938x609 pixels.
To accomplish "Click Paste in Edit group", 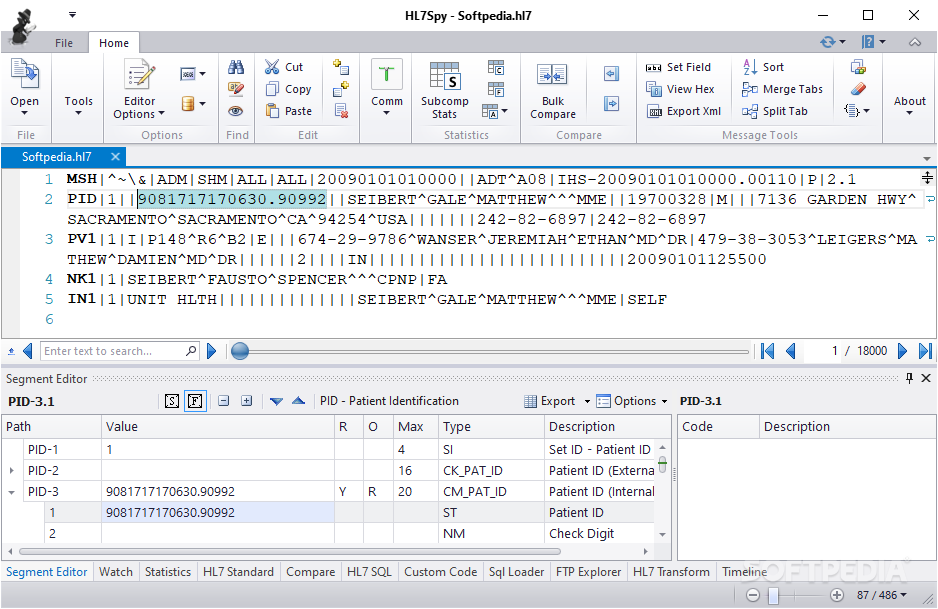I will [x=289, y=111].
